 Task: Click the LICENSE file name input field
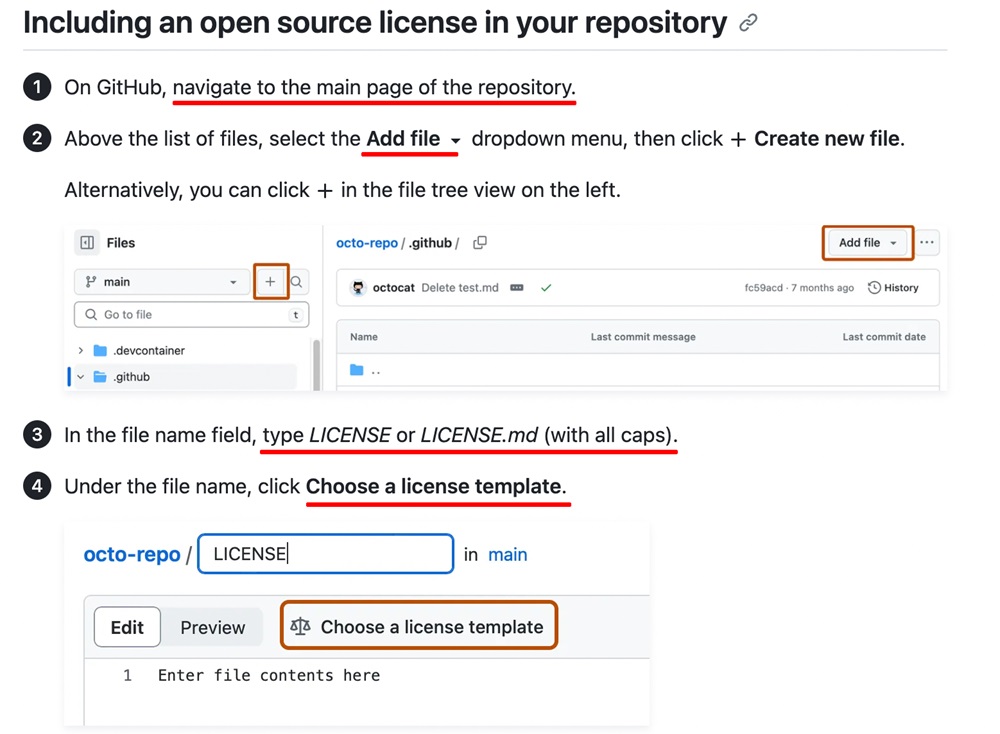point(326,554)
